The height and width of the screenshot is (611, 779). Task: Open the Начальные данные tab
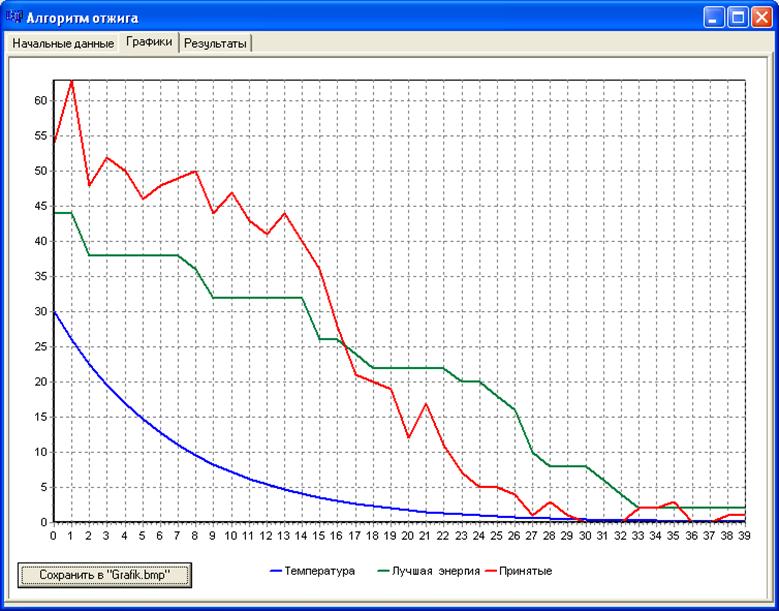pyautogui.click(x=63, y=44)
